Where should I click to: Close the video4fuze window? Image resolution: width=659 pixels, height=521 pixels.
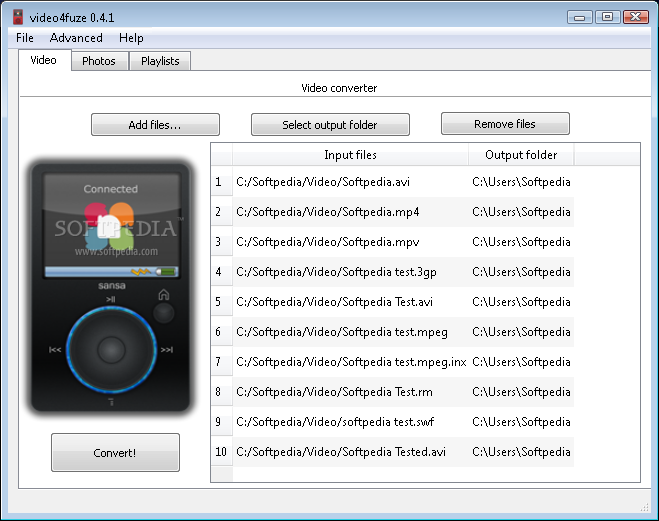click(635, 17)
